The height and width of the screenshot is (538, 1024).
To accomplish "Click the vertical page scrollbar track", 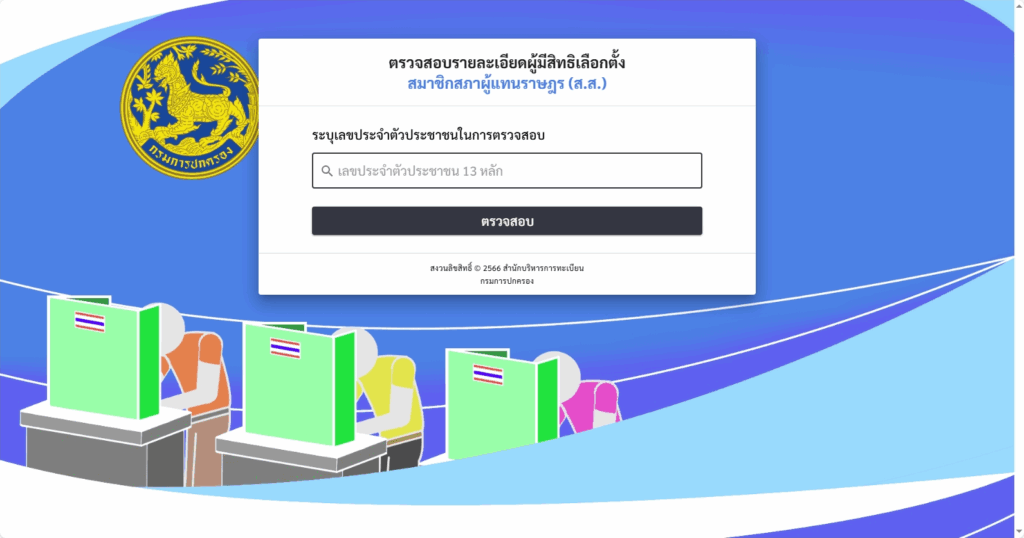I will tap(1019, 269).
